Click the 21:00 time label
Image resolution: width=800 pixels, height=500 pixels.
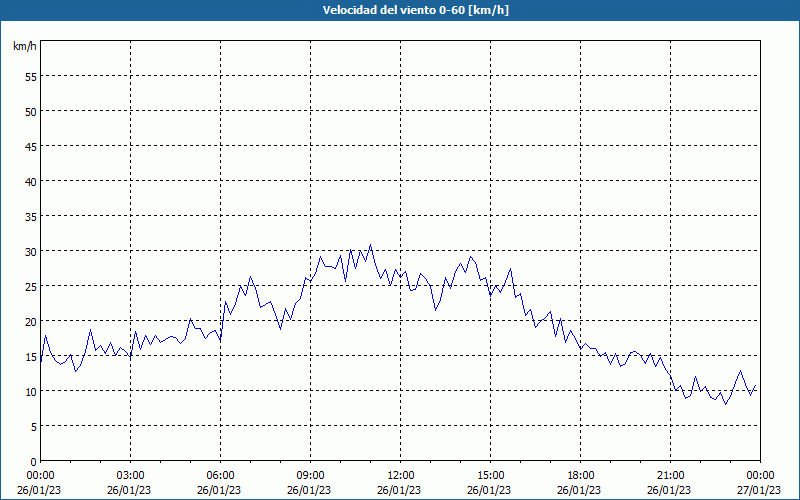point(670,476)
